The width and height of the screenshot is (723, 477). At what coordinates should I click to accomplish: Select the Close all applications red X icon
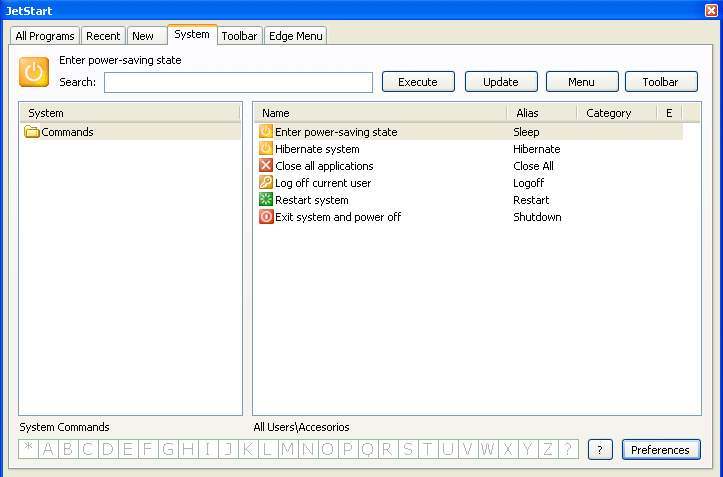point(266,166)
